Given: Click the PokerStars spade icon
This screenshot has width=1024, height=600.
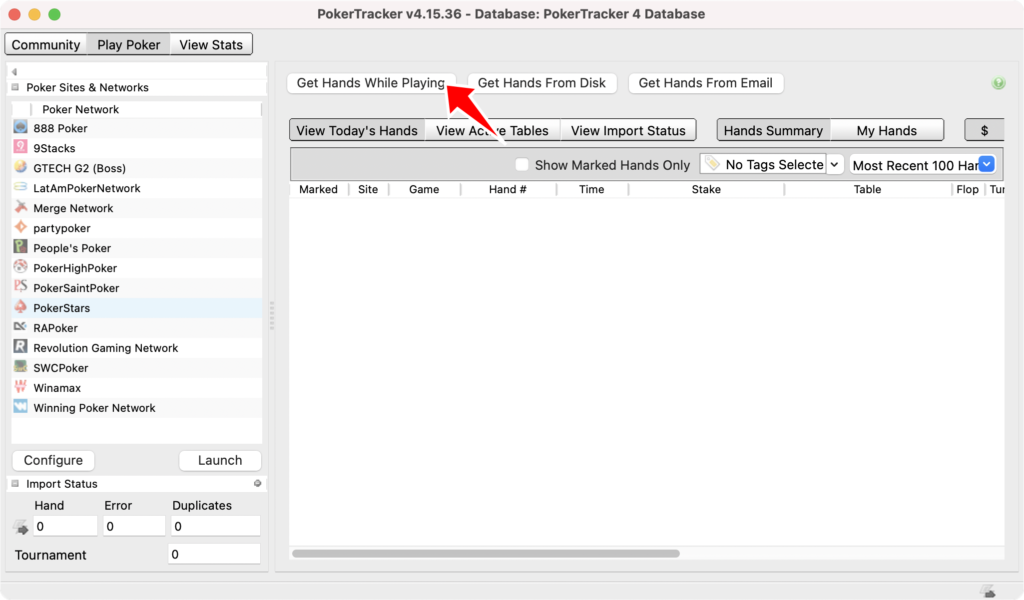Looking at the screenshot, I should tap(21, 307).
